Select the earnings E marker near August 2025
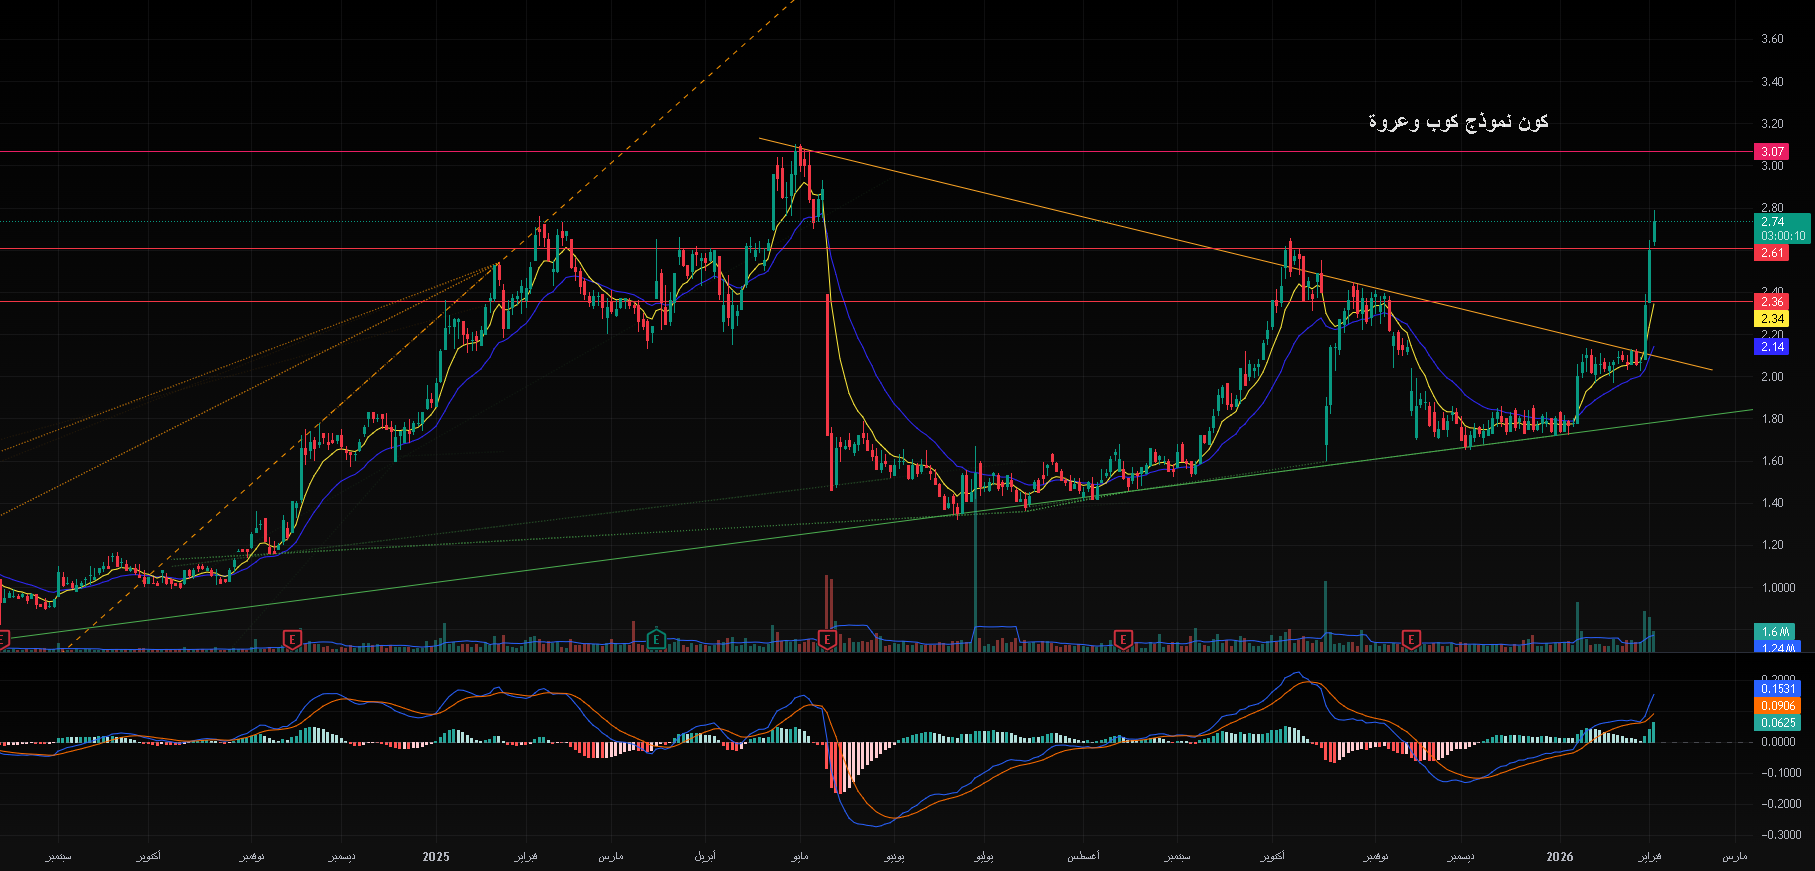Viewport: 1815px width, 871px height. 1123,639
